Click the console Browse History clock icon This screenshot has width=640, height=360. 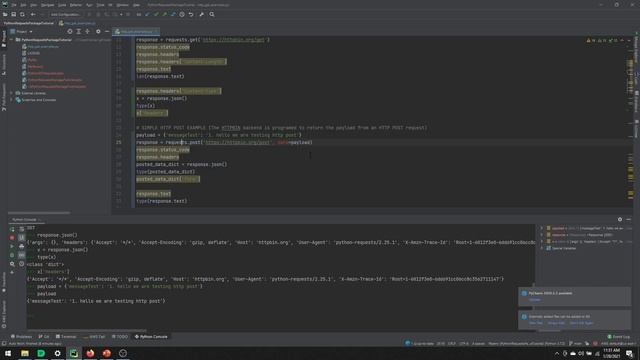click(22, 264)
